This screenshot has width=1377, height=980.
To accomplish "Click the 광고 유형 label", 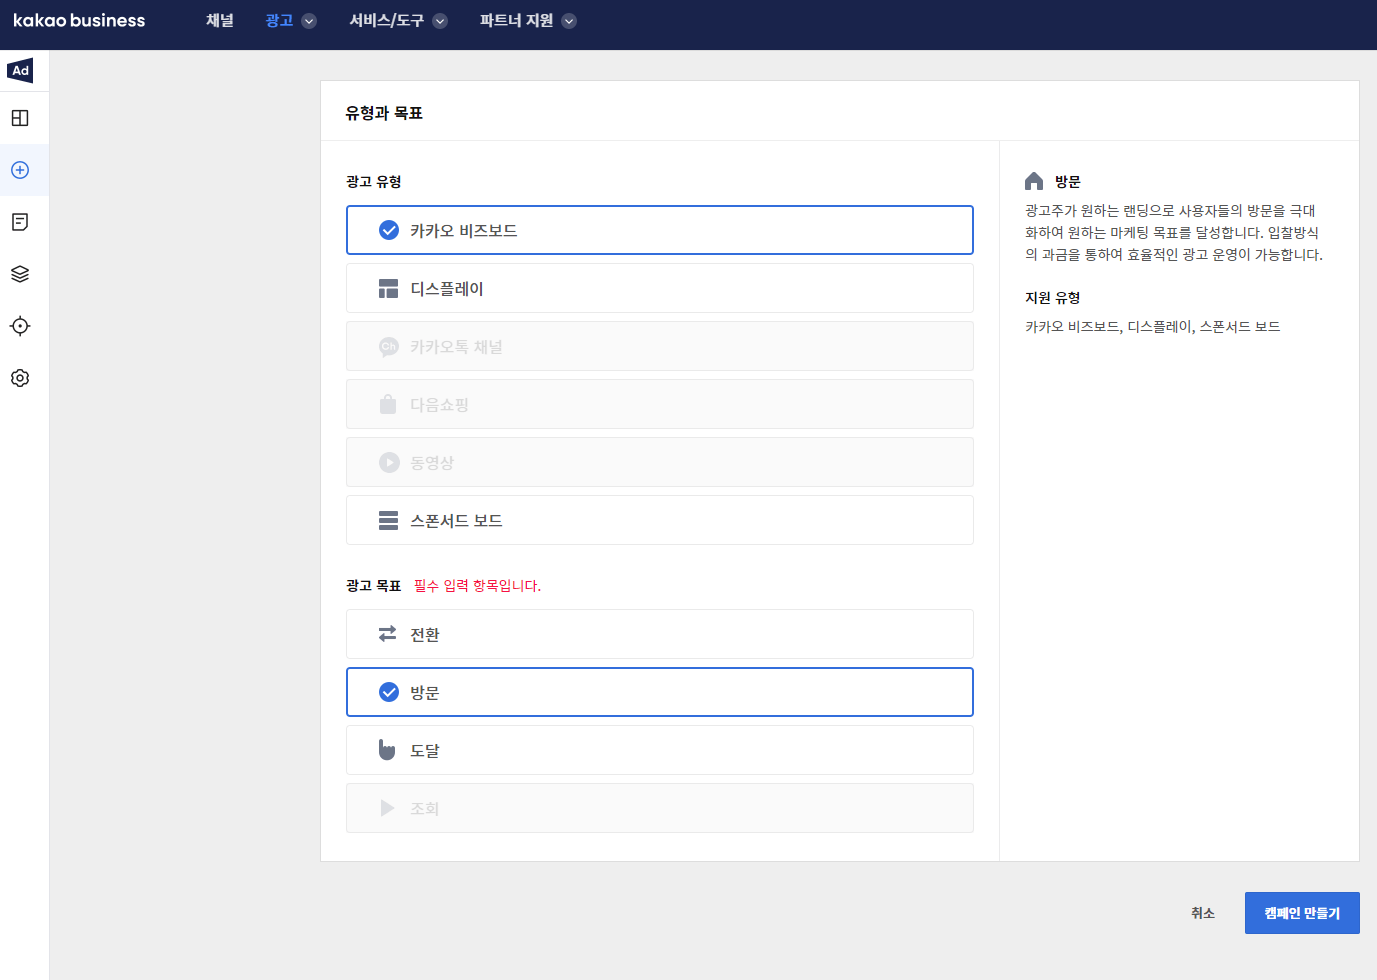I will [x=374, y=181].
